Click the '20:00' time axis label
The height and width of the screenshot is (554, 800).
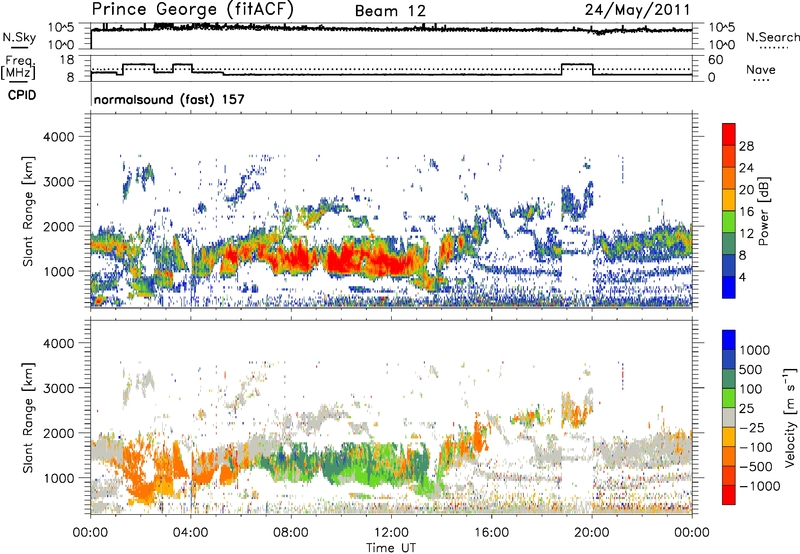(x=592, y=533)
